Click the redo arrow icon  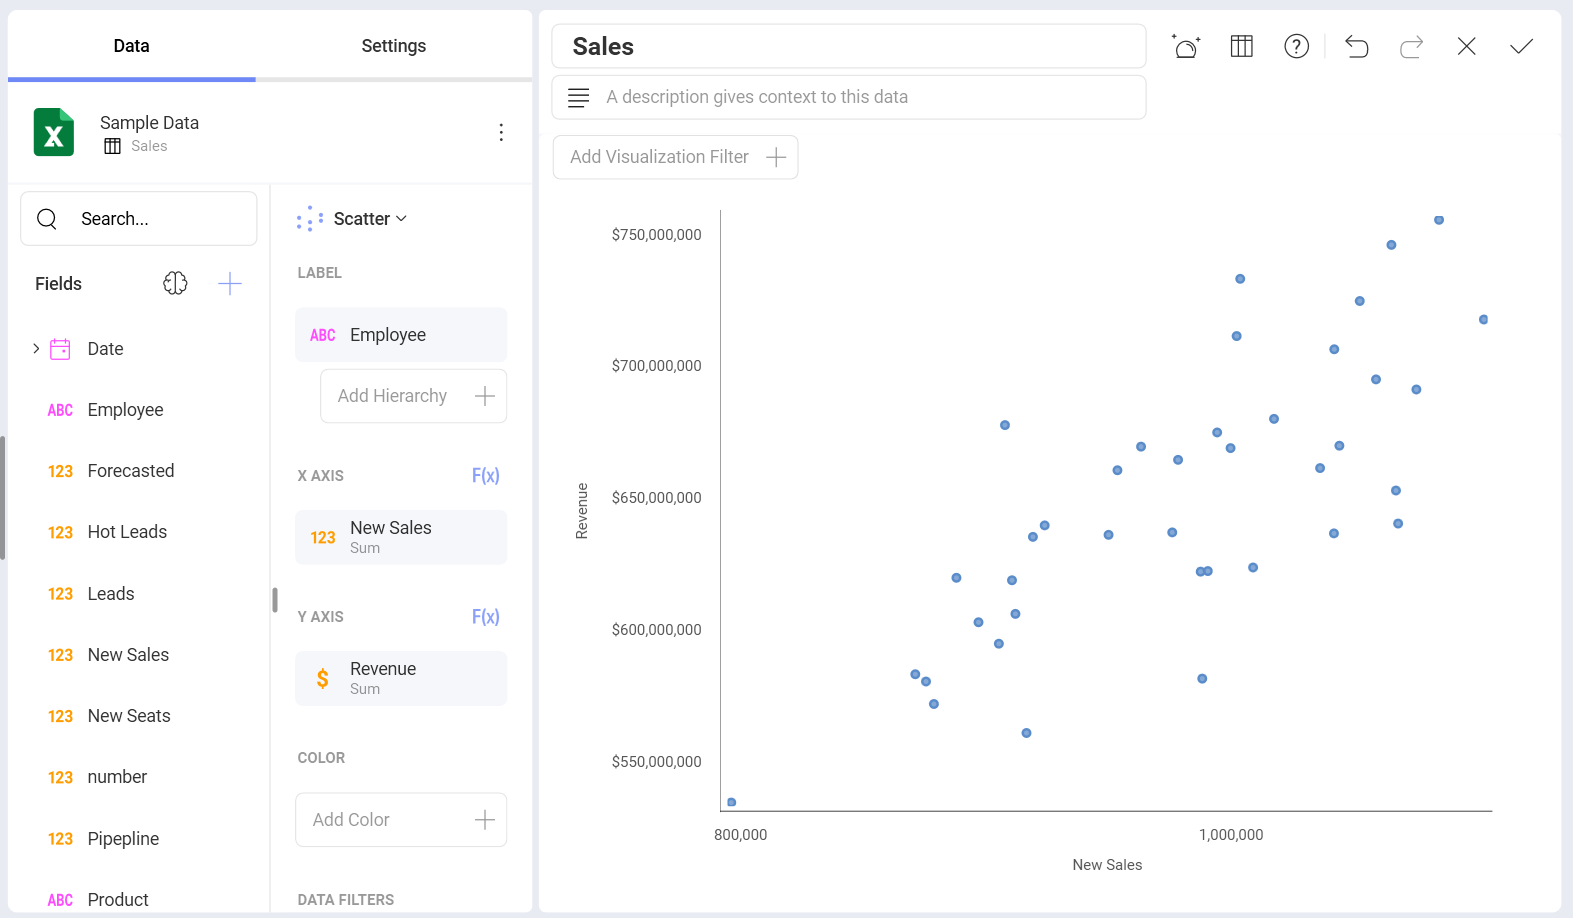(1412, 46)
